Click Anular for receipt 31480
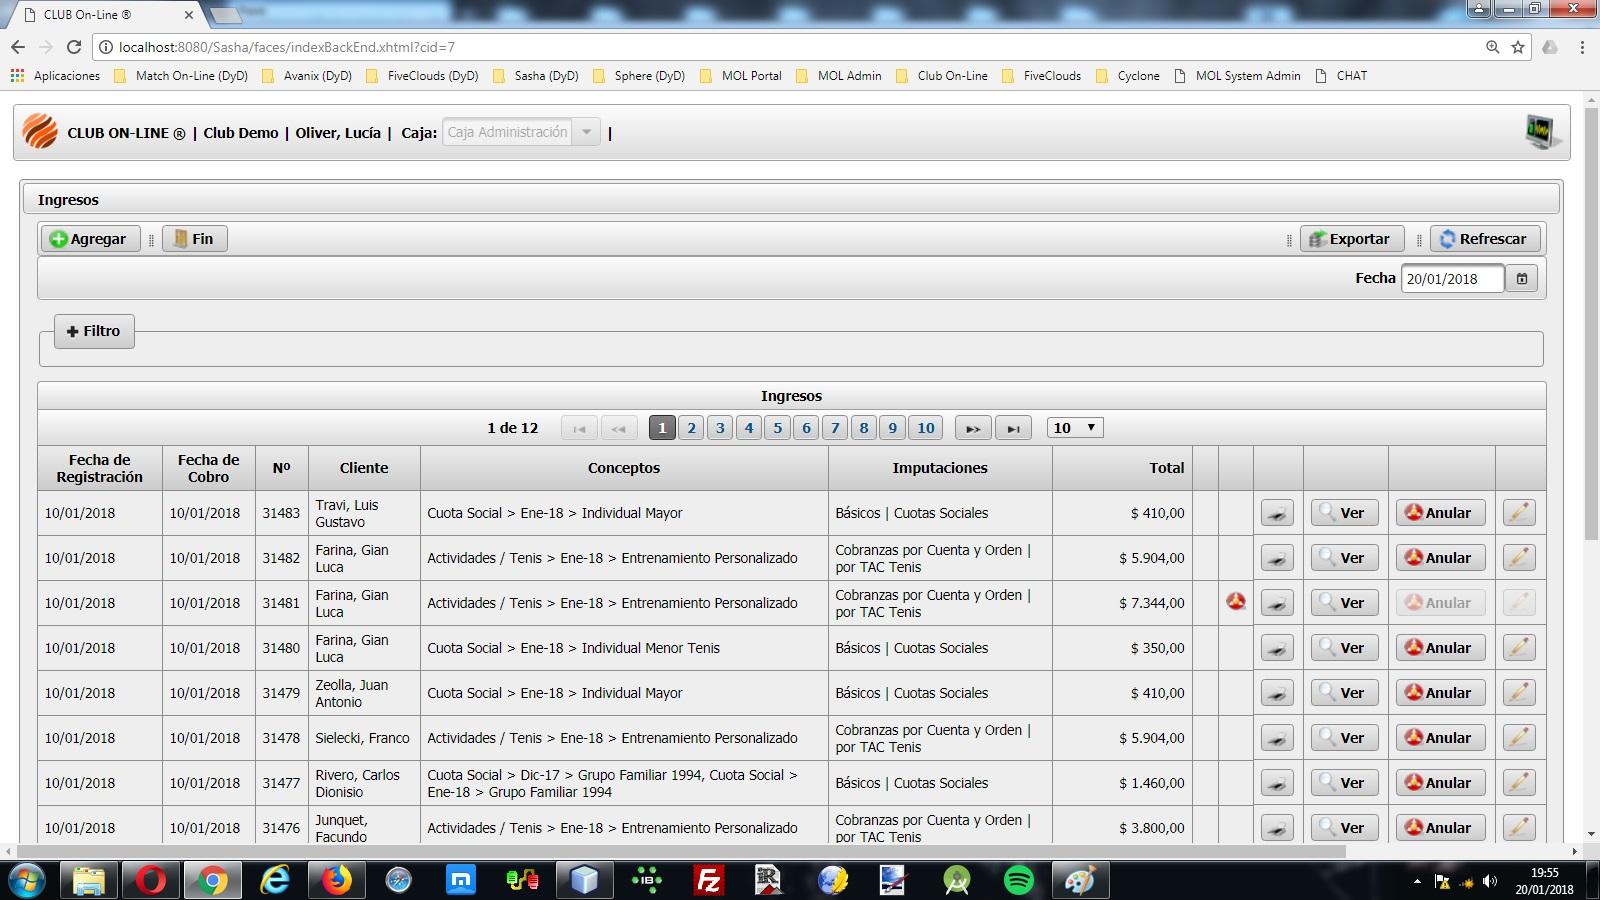This screenshot has height=900, width=1600. point(1440,648)
